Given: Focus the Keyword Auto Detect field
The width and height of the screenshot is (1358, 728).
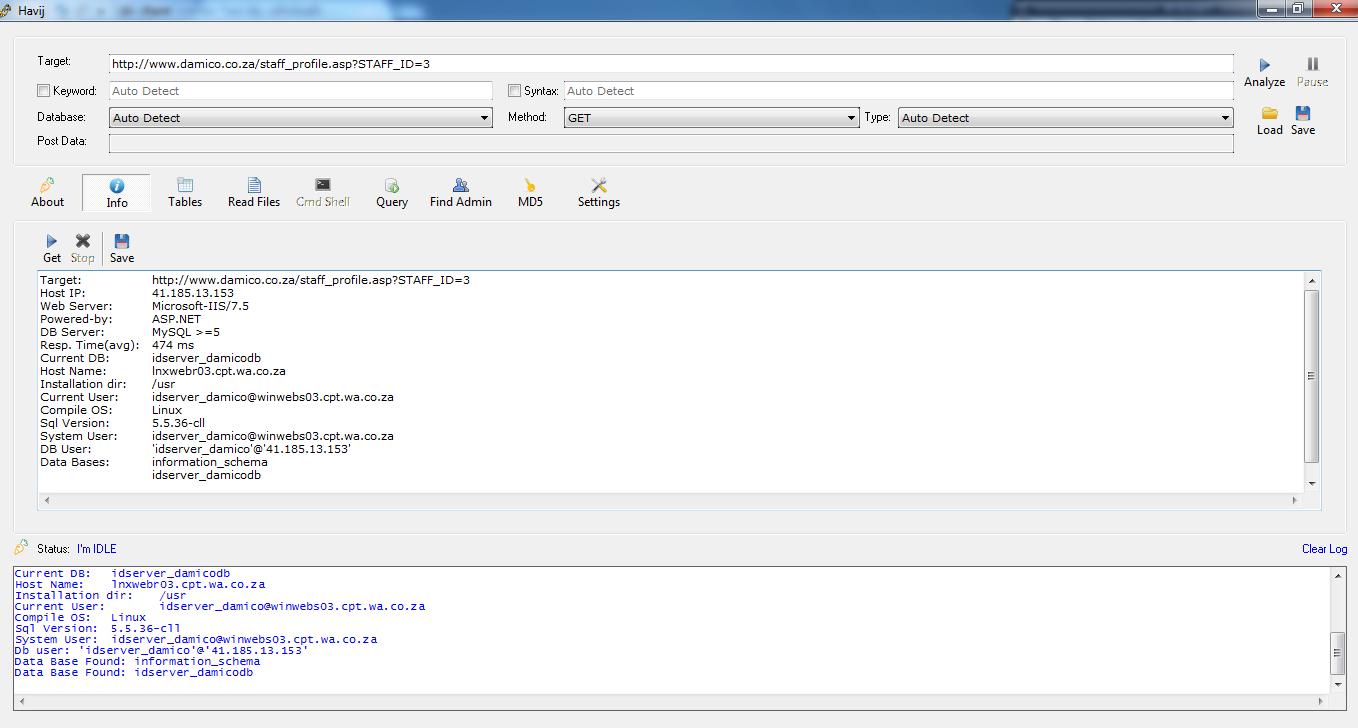Looking at the screenshot, I should [x=301, y=91].
